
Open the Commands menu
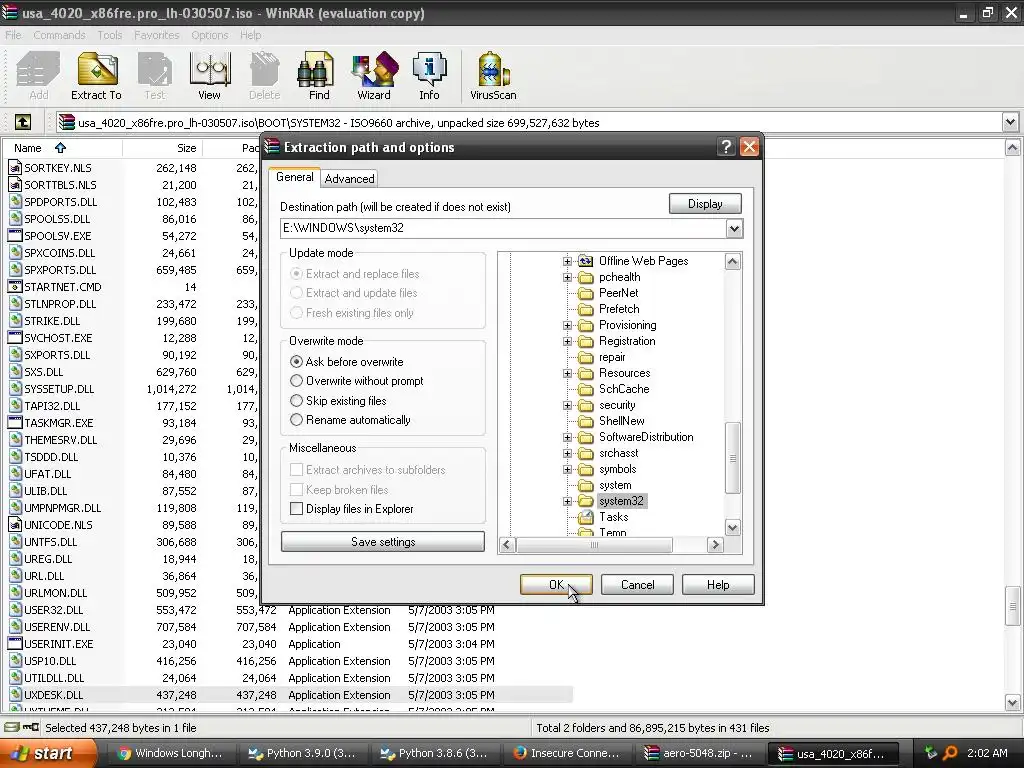pos(59,35)
